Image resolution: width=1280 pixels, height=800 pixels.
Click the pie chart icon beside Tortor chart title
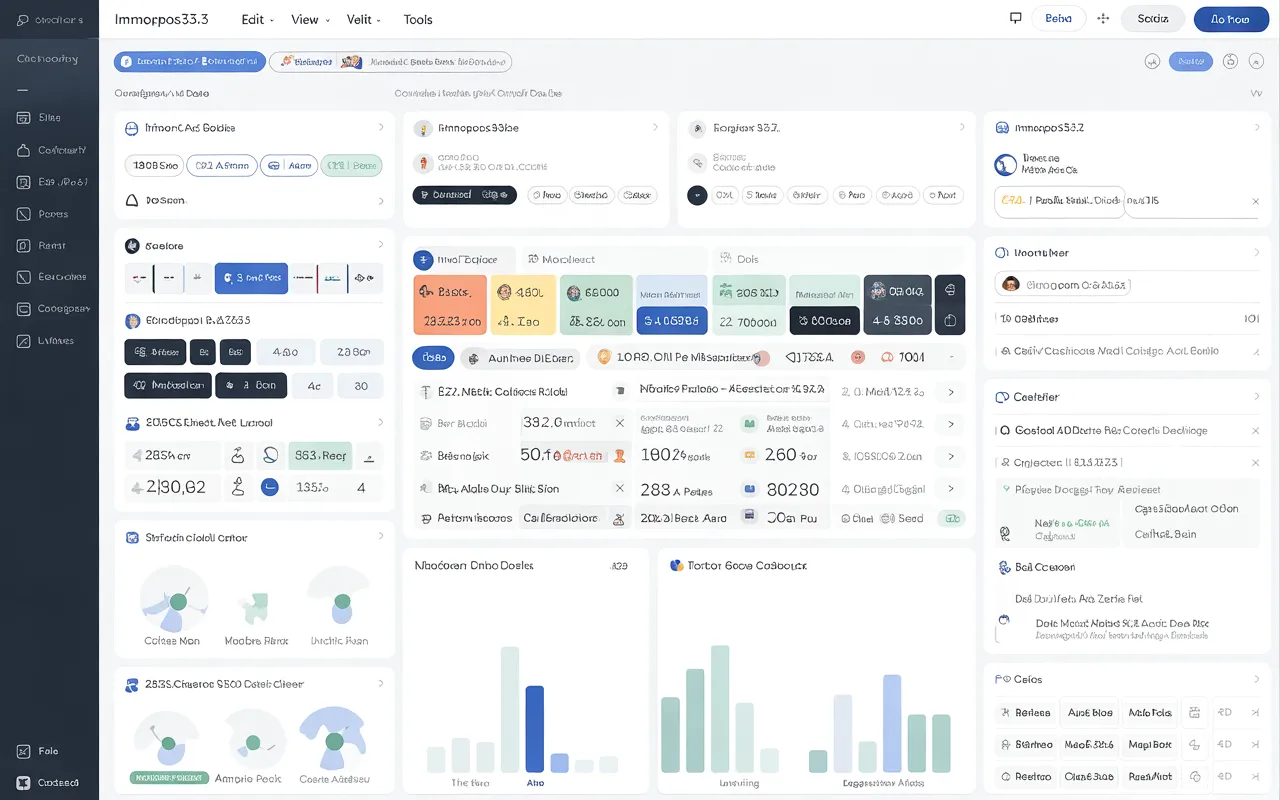677,565
